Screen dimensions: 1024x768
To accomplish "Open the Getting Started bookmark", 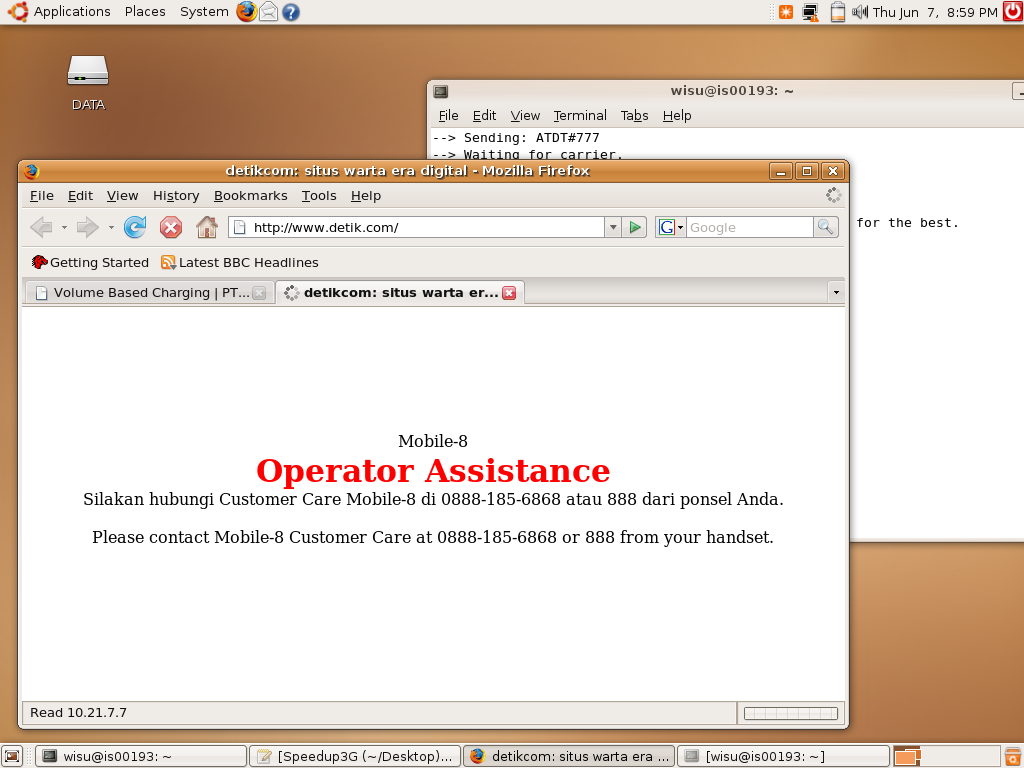I will [90, 263].
